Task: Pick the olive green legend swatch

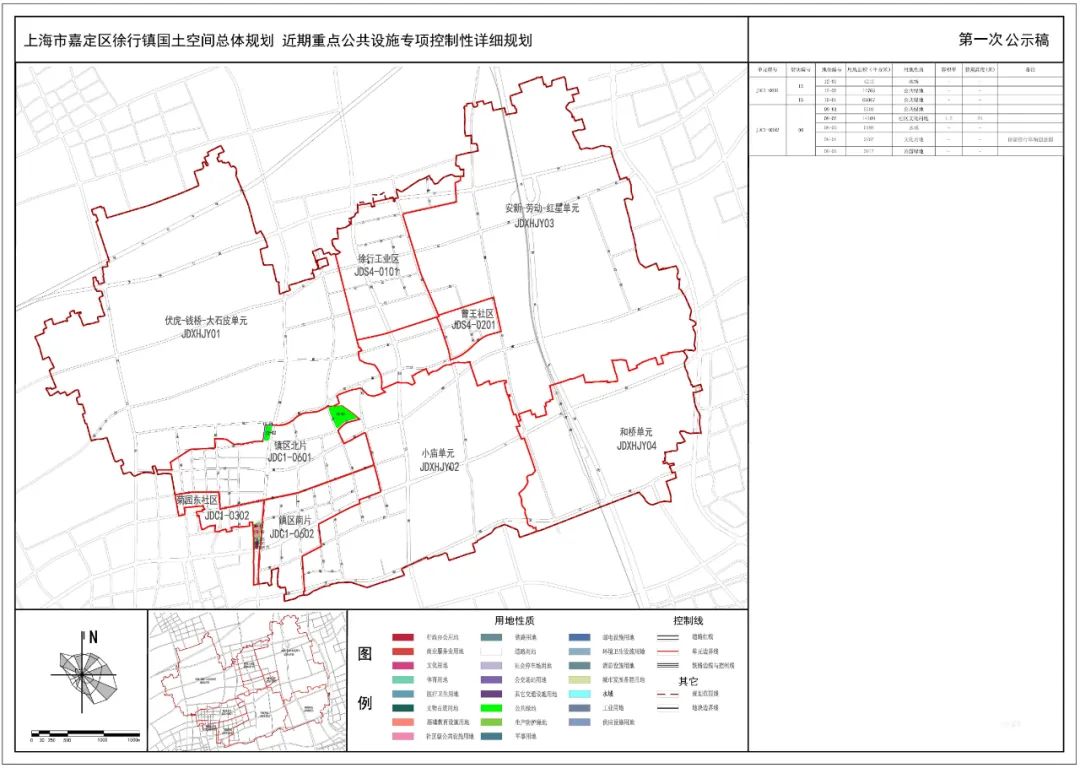Action: click(x=491, y=723)
